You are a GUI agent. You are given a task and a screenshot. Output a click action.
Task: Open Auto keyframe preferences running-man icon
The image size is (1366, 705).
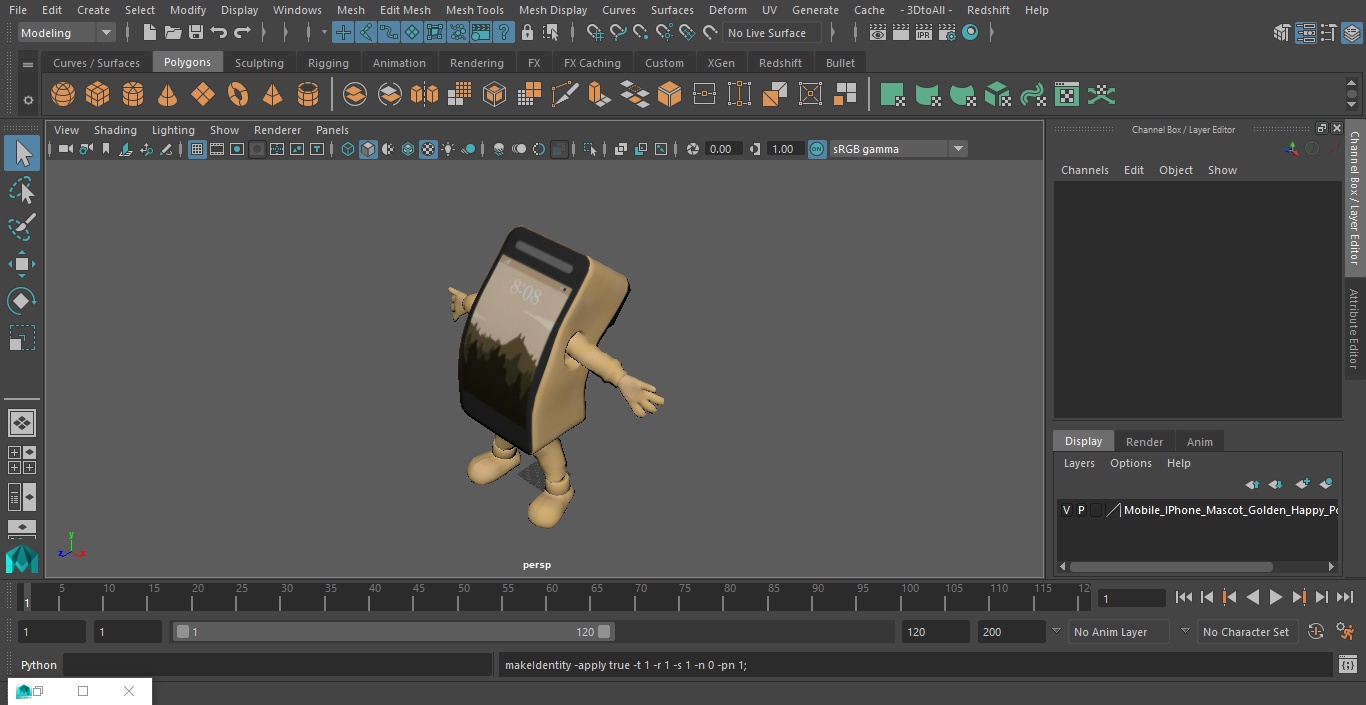click(1346, 632)
